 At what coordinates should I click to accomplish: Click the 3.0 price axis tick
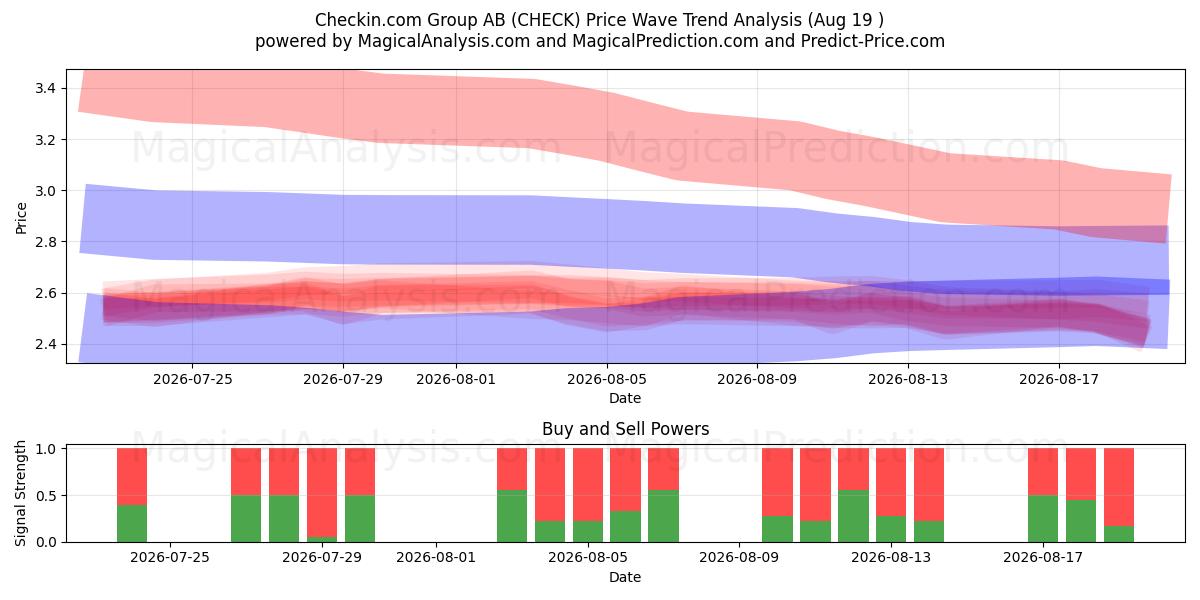coord(47,190)
